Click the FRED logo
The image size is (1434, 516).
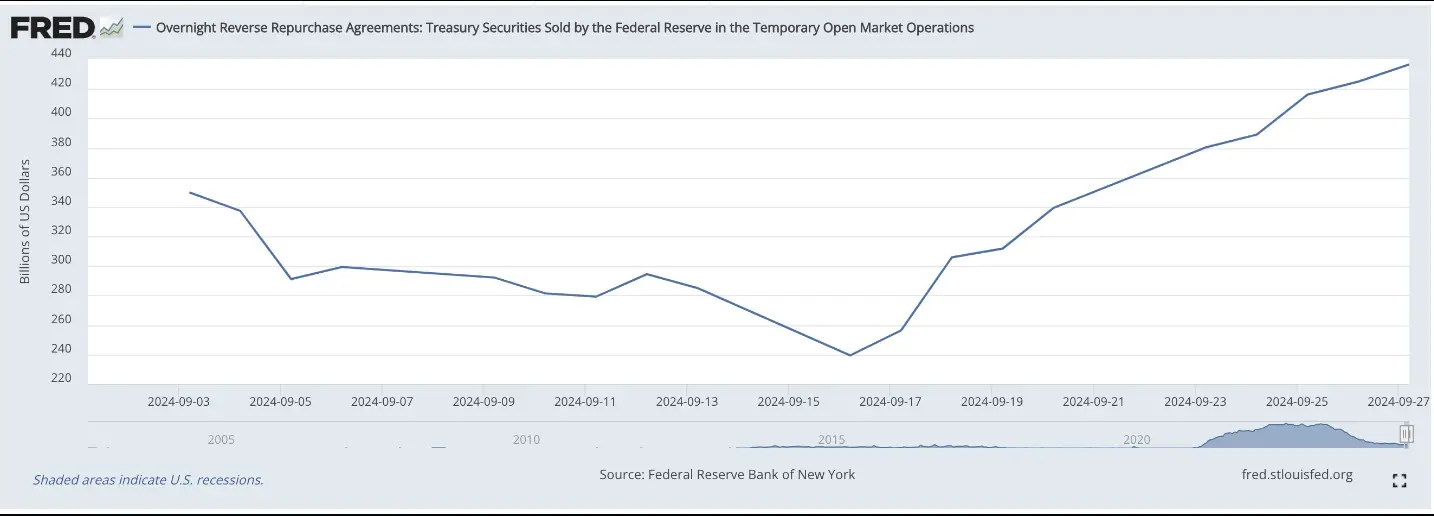tap(52, 28)
